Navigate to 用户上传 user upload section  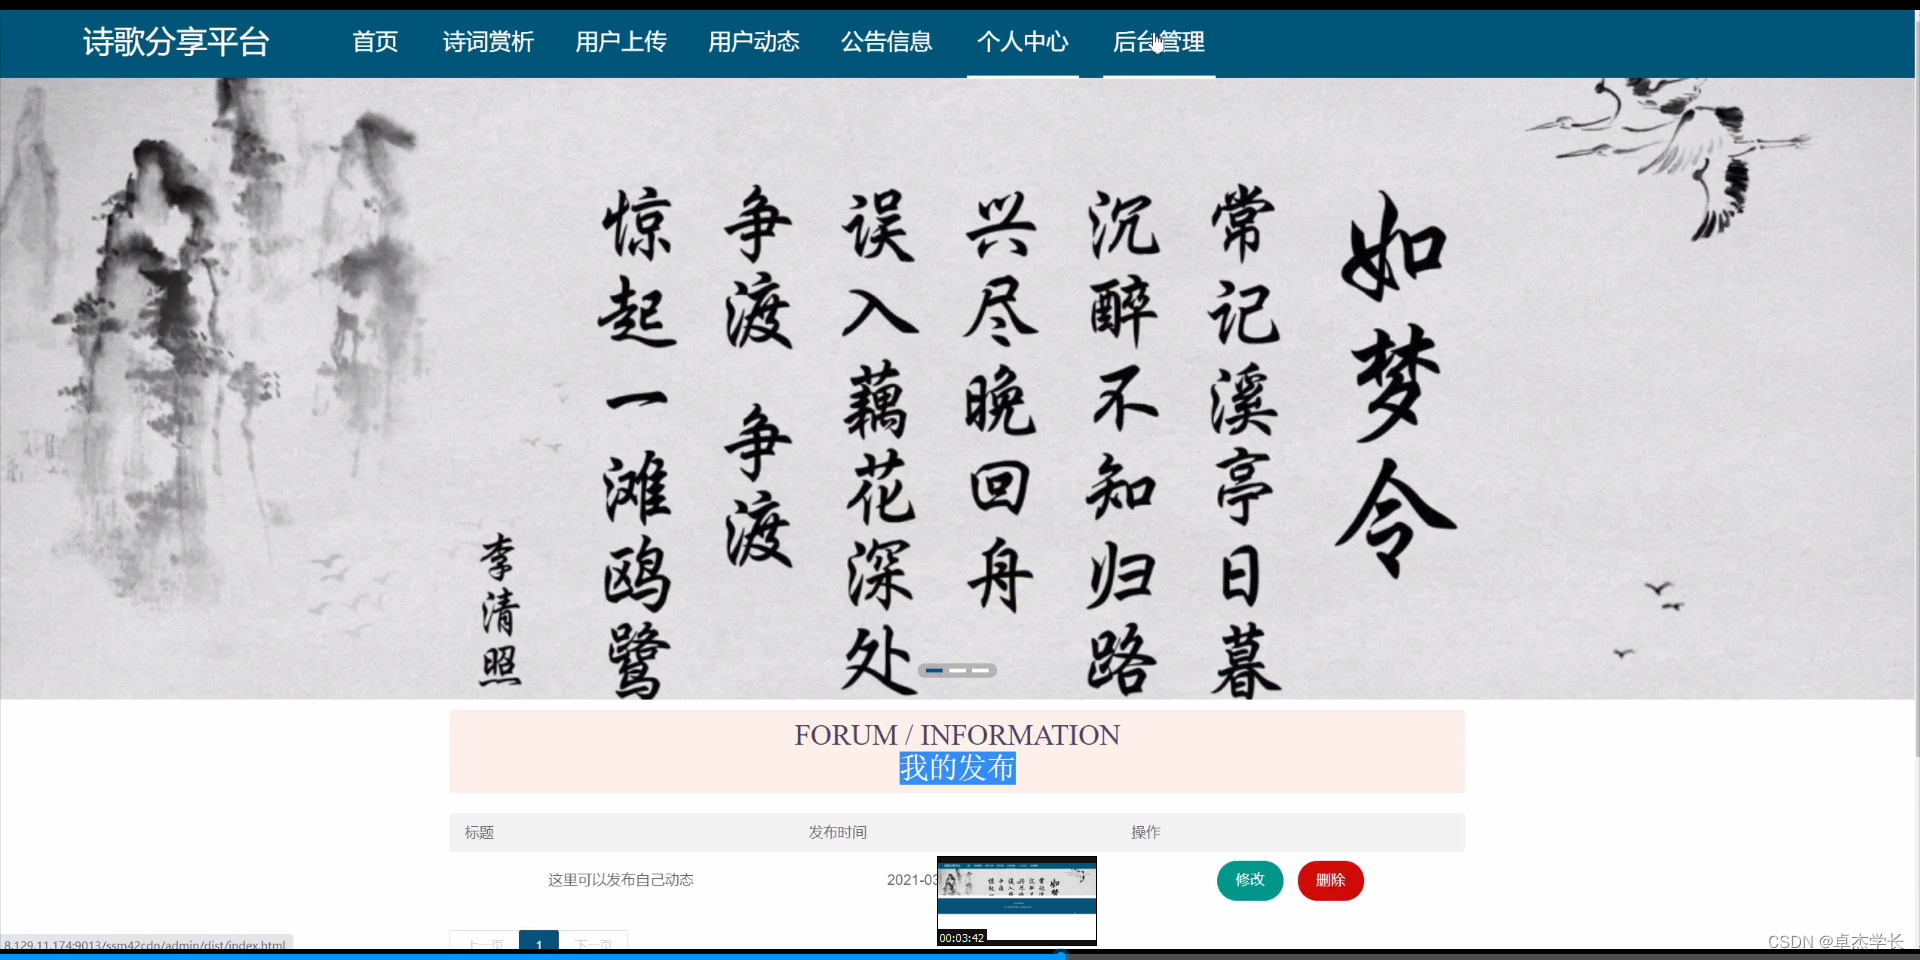click(x=621, y=42)
